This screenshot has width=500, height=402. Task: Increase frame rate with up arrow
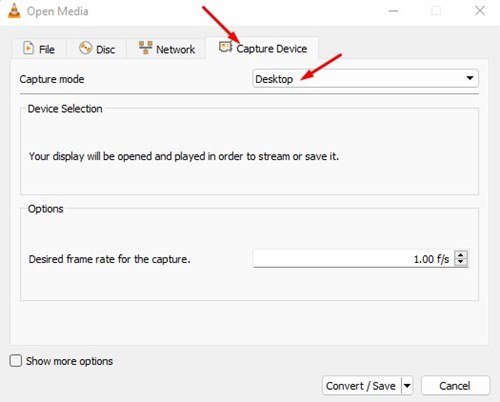(x=461, y=255)
